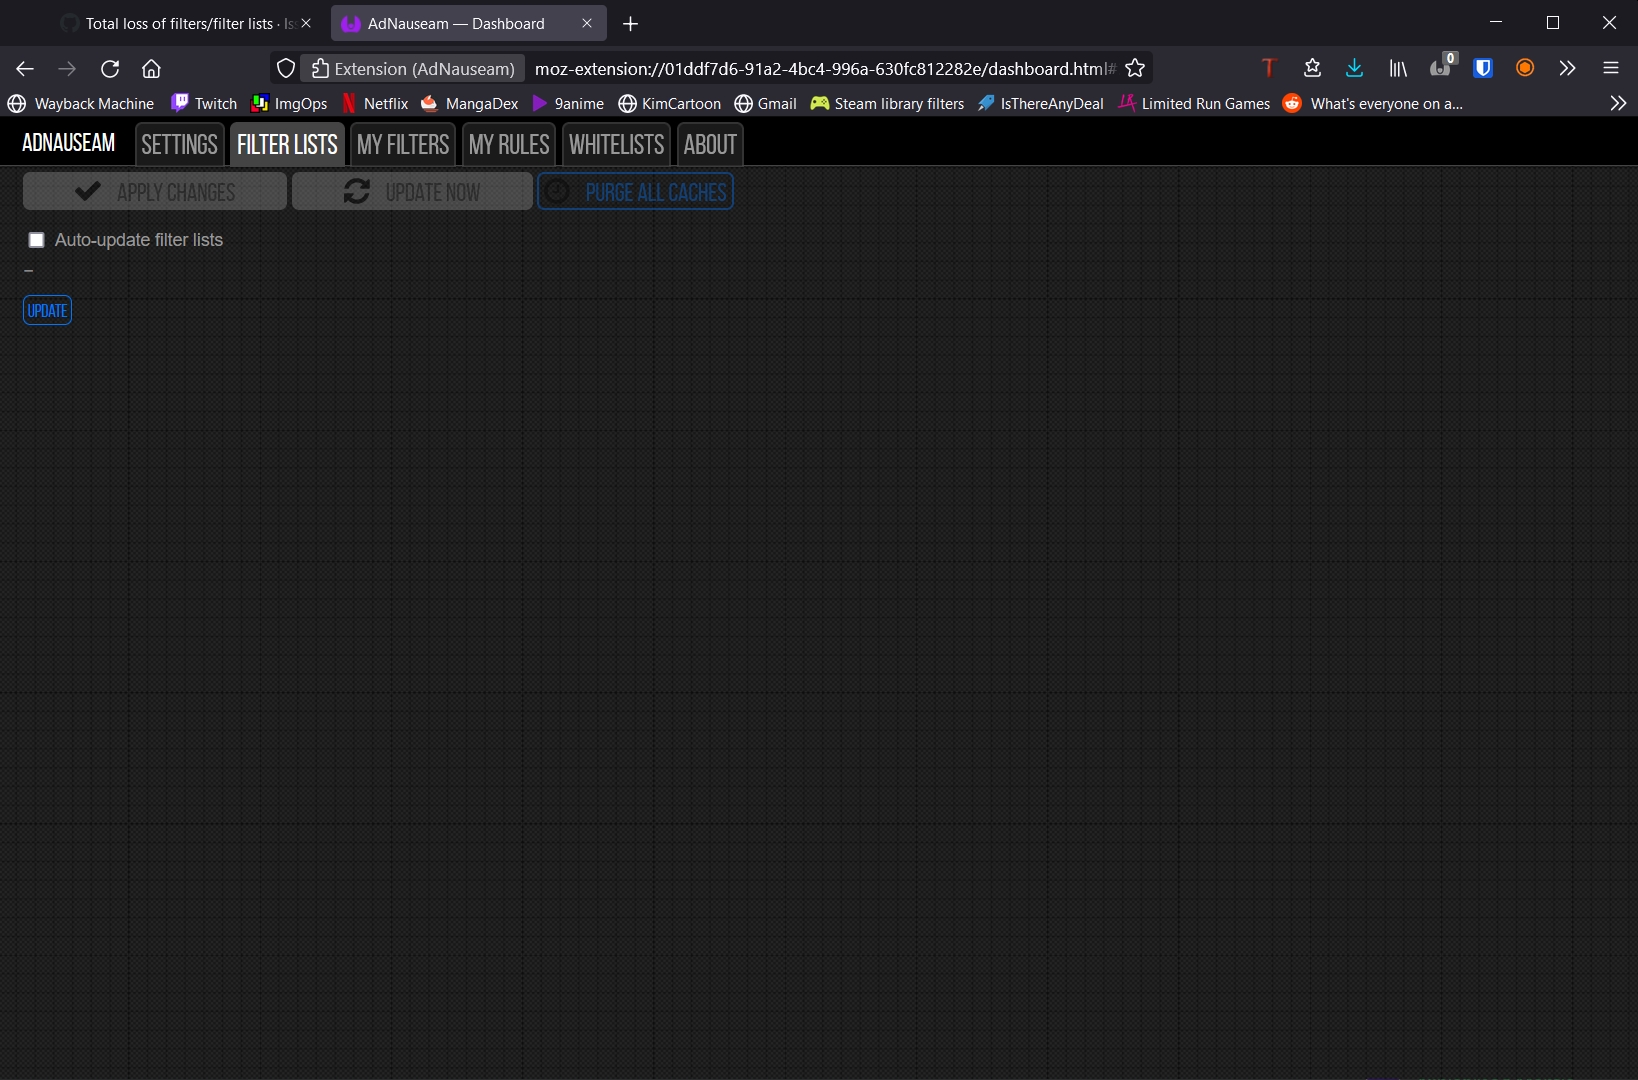Viewport: 1638px width, 1080px height.
Task: Open the Firefox Library icon
Action: (1396, 68)
